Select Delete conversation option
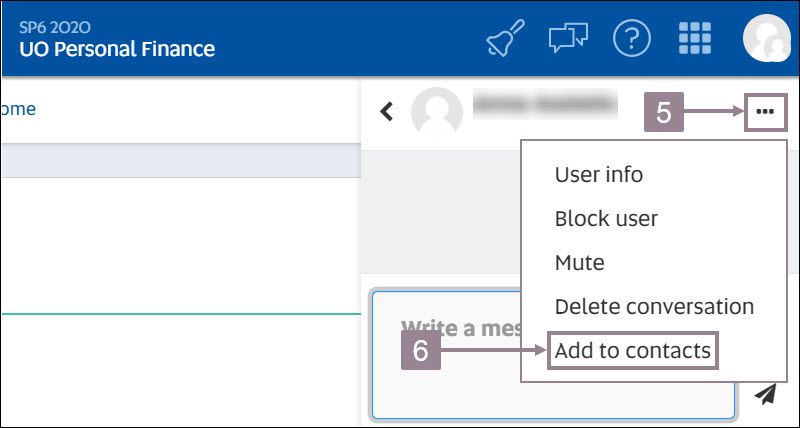 [x=654, y=306]
